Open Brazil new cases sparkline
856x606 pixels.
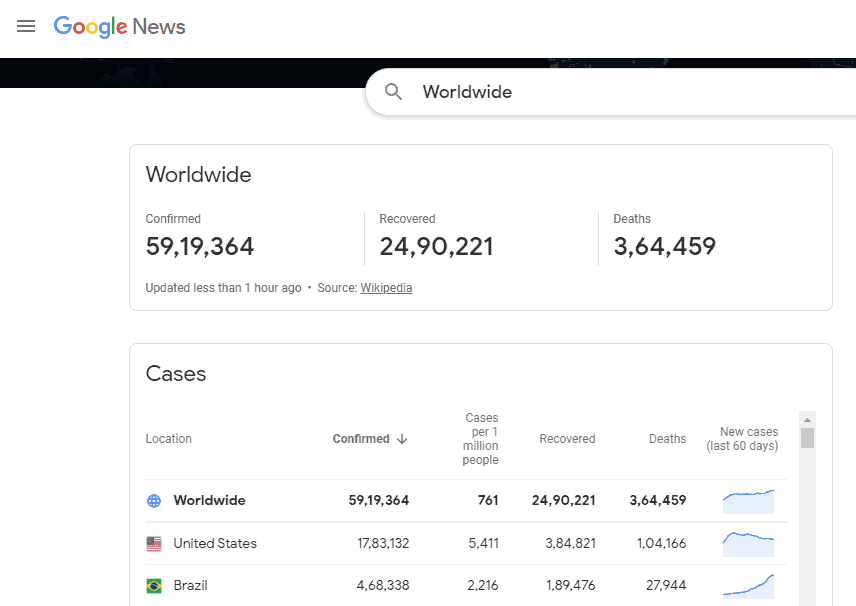(748, 586)
